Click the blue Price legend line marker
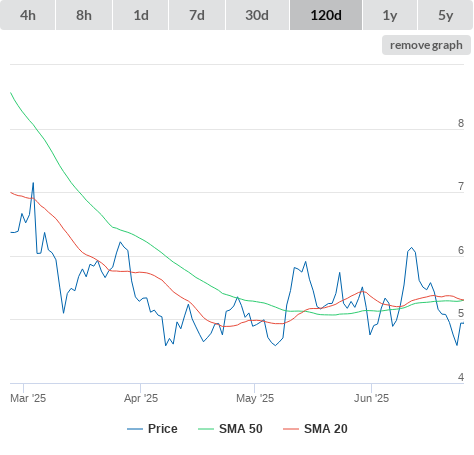This screenshot has width=474, height=455. (x=135, y=429)
